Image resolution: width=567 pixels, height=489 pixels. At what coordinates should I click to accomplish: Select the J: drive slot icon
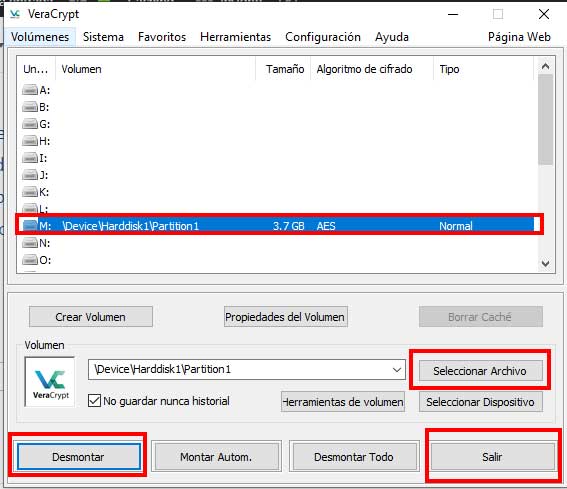(x=30, y=175)
